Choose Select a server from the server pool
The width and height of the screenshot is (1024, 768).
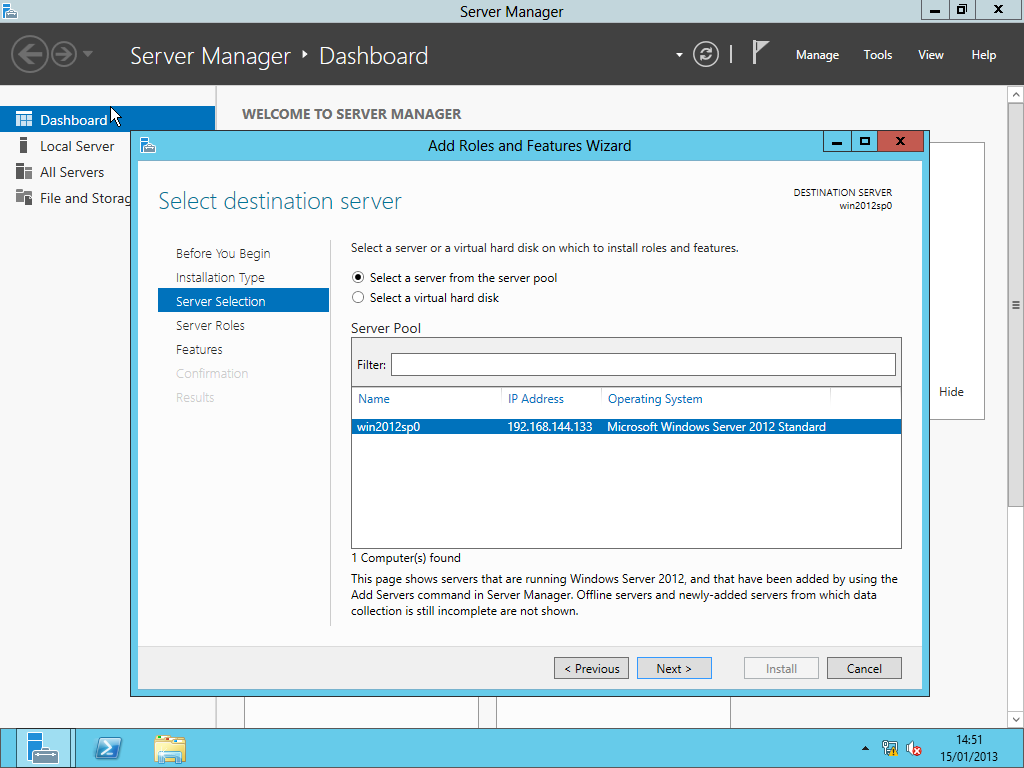[x=359, y=278]
